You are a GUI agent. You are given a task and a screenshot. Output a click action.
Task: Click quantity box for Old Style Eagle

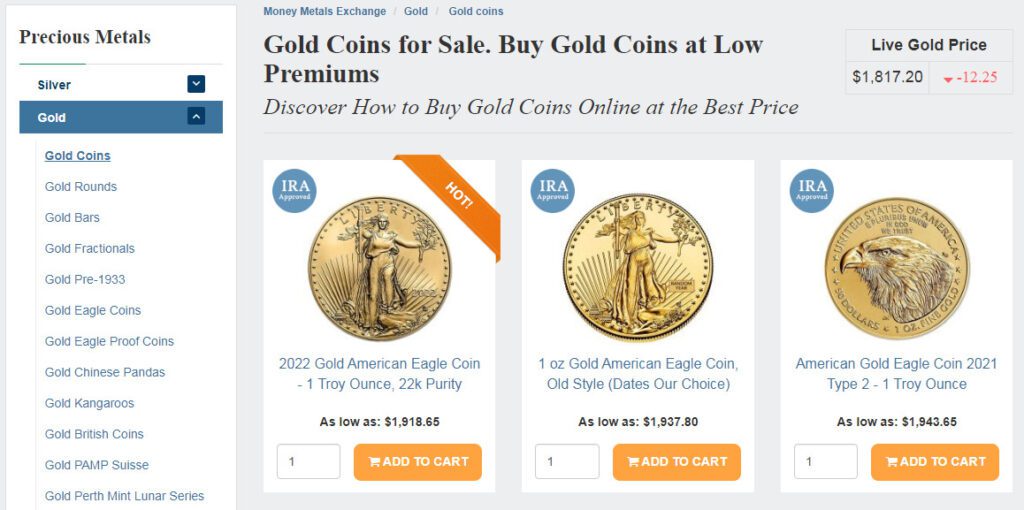[x=567, y=462]
